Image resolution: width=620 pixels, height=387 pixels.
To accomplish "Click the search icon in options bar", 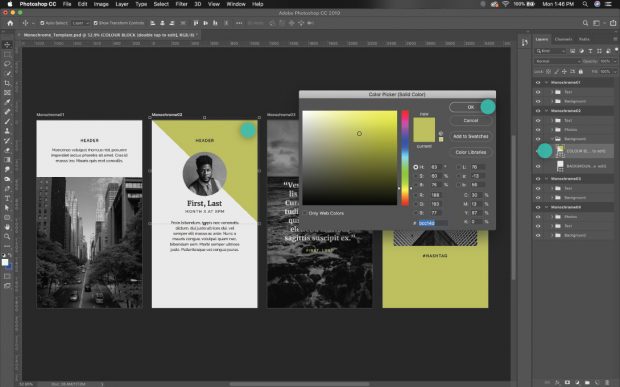I will (x=585, y=23).
